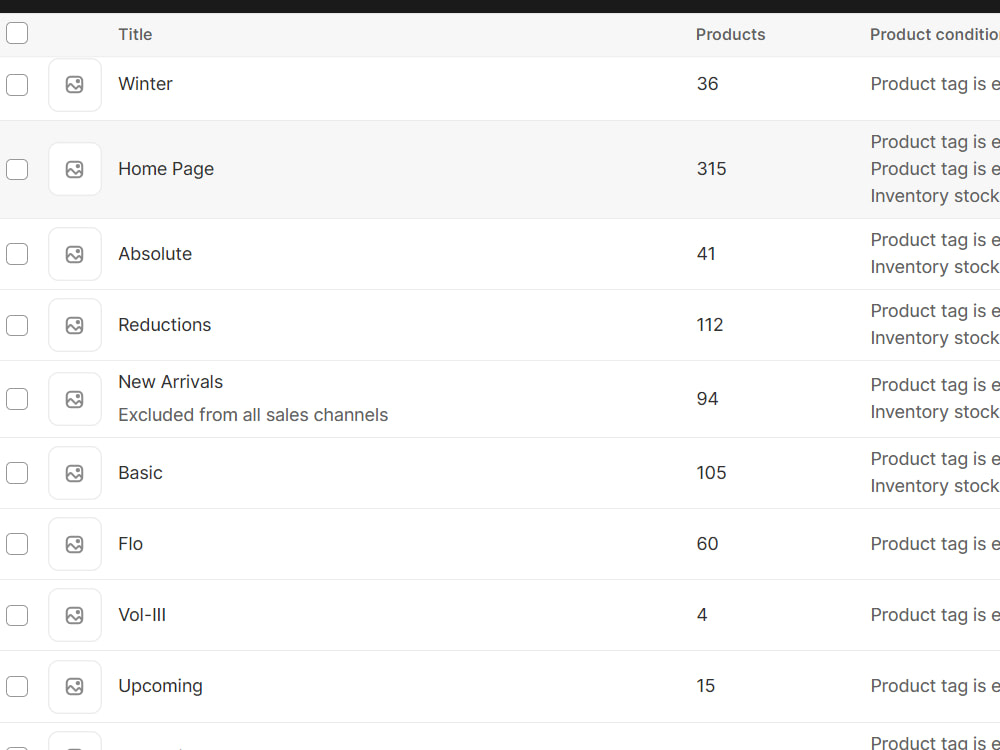Click the product count 112 for Reductions
1000x750 pixels.
click(x=709, y=325)
